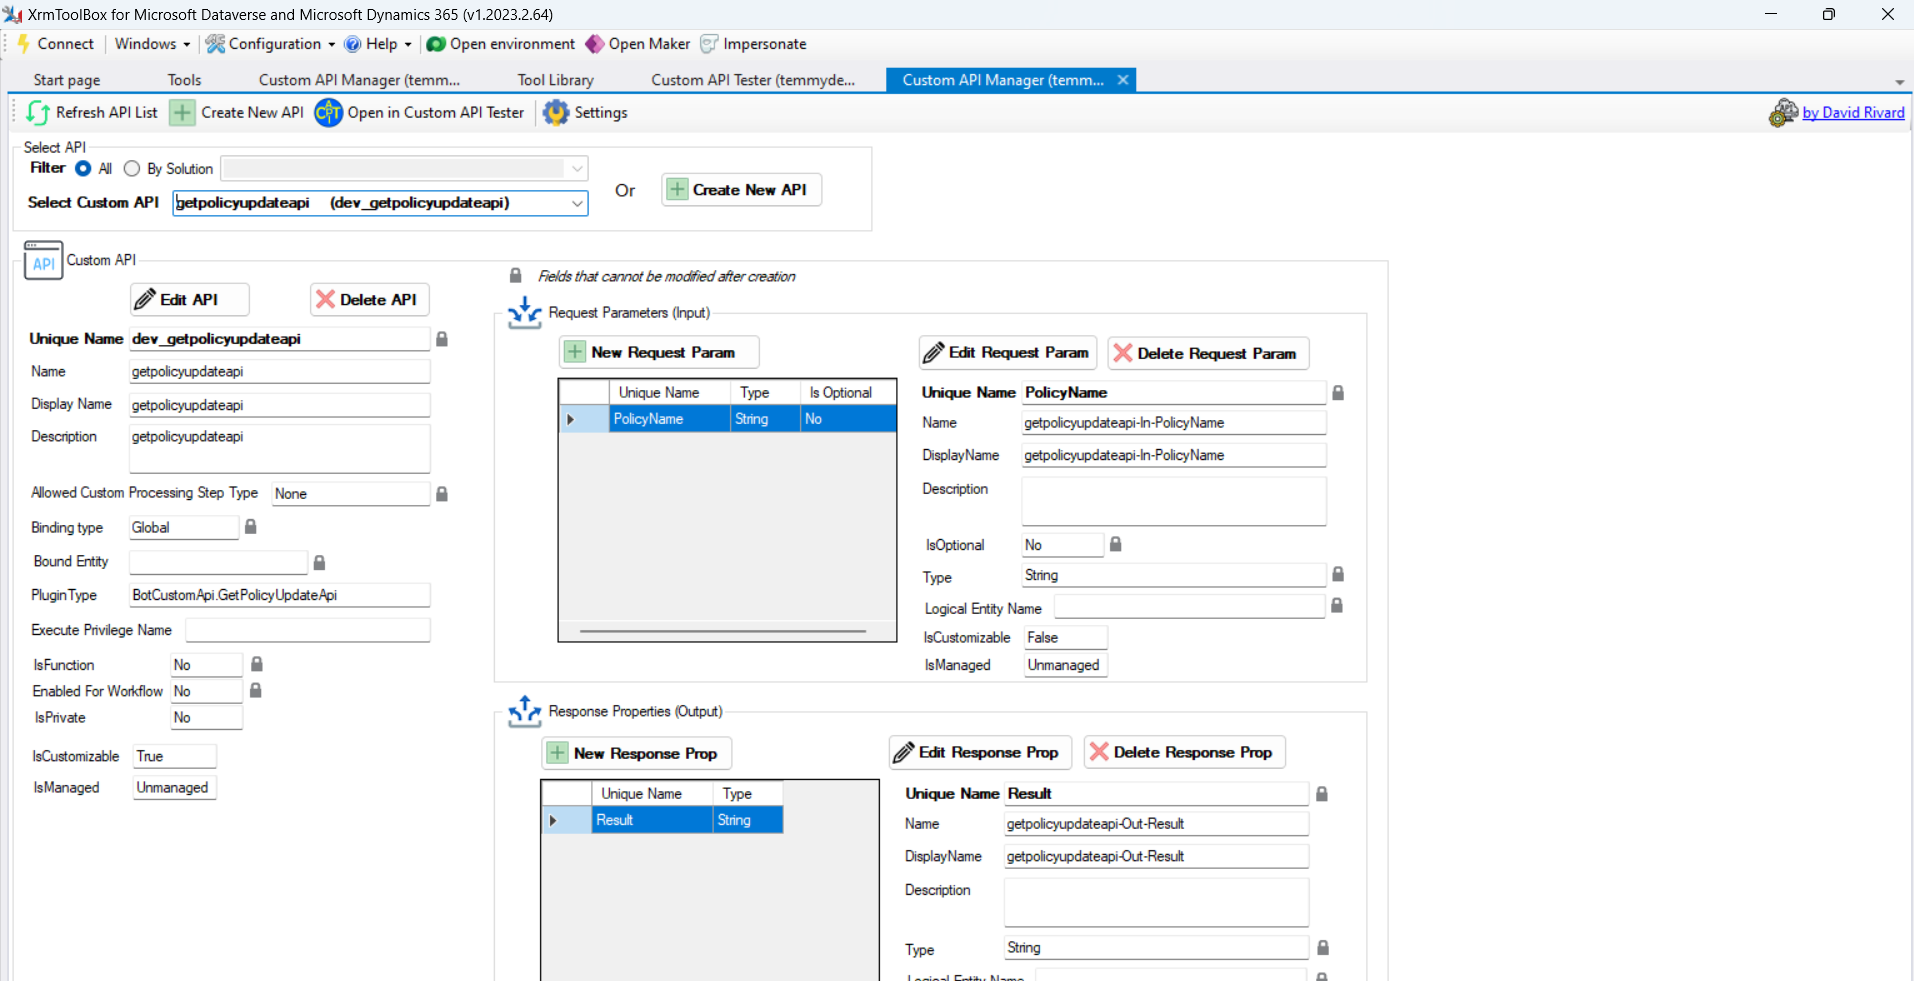
Task: Close the active Custom API Manager tab
Action: (x=1123, y=80)
